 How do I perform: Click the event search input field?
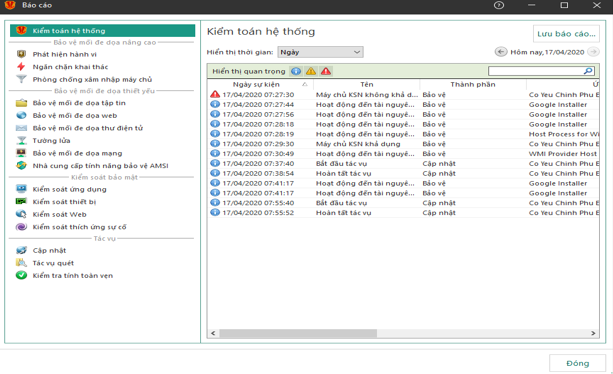(536, 71)
